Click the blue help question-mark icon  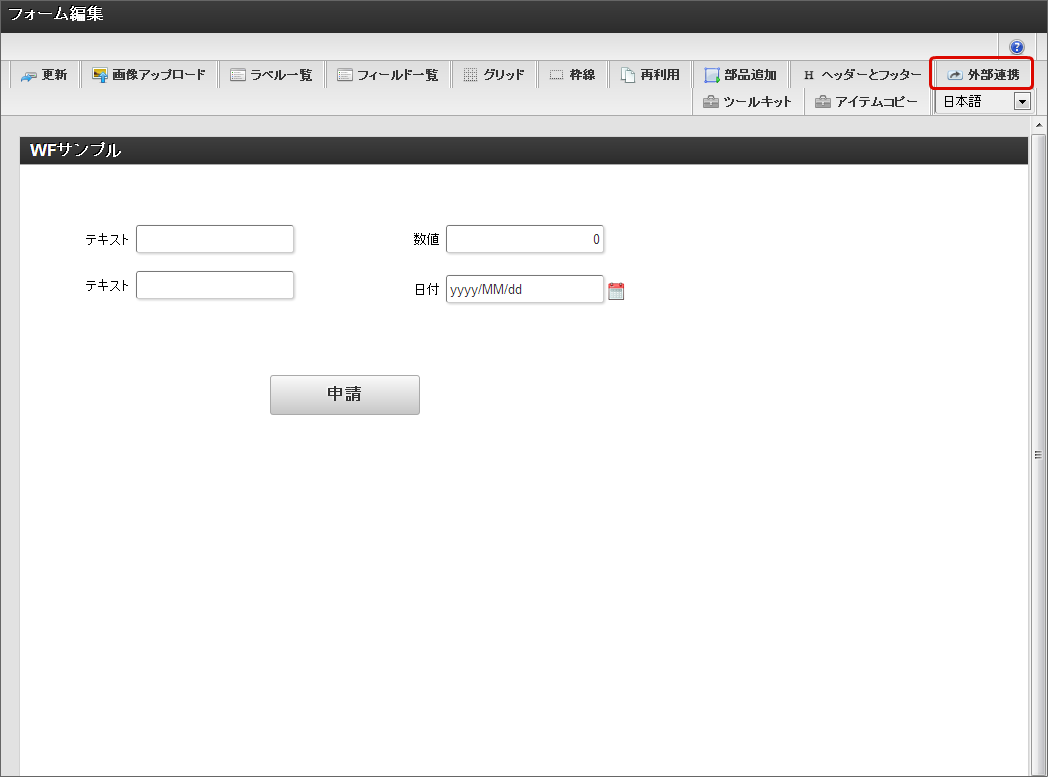1016,47
